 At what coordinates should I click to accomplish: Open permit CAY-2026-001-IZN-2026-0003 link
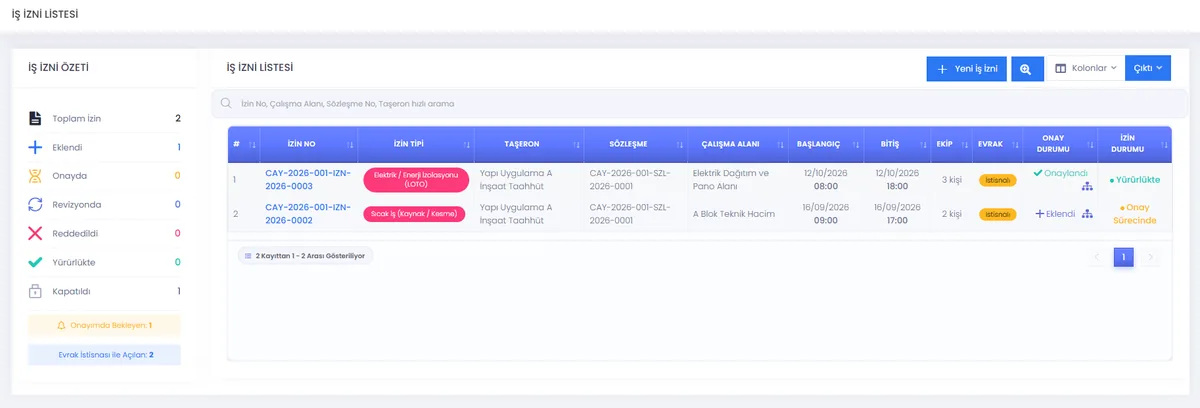(x=308, y=180)
